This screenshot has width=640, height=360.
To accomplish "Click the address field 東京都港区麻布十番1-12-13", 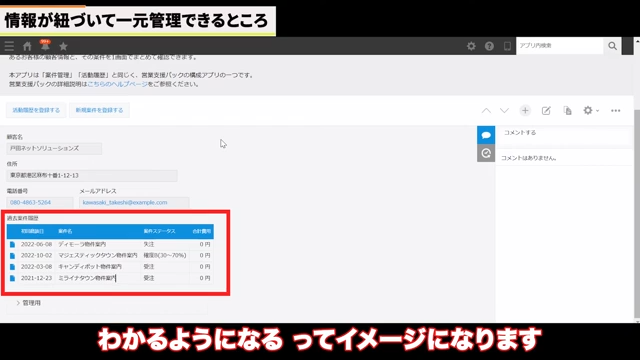I will 92,176.
